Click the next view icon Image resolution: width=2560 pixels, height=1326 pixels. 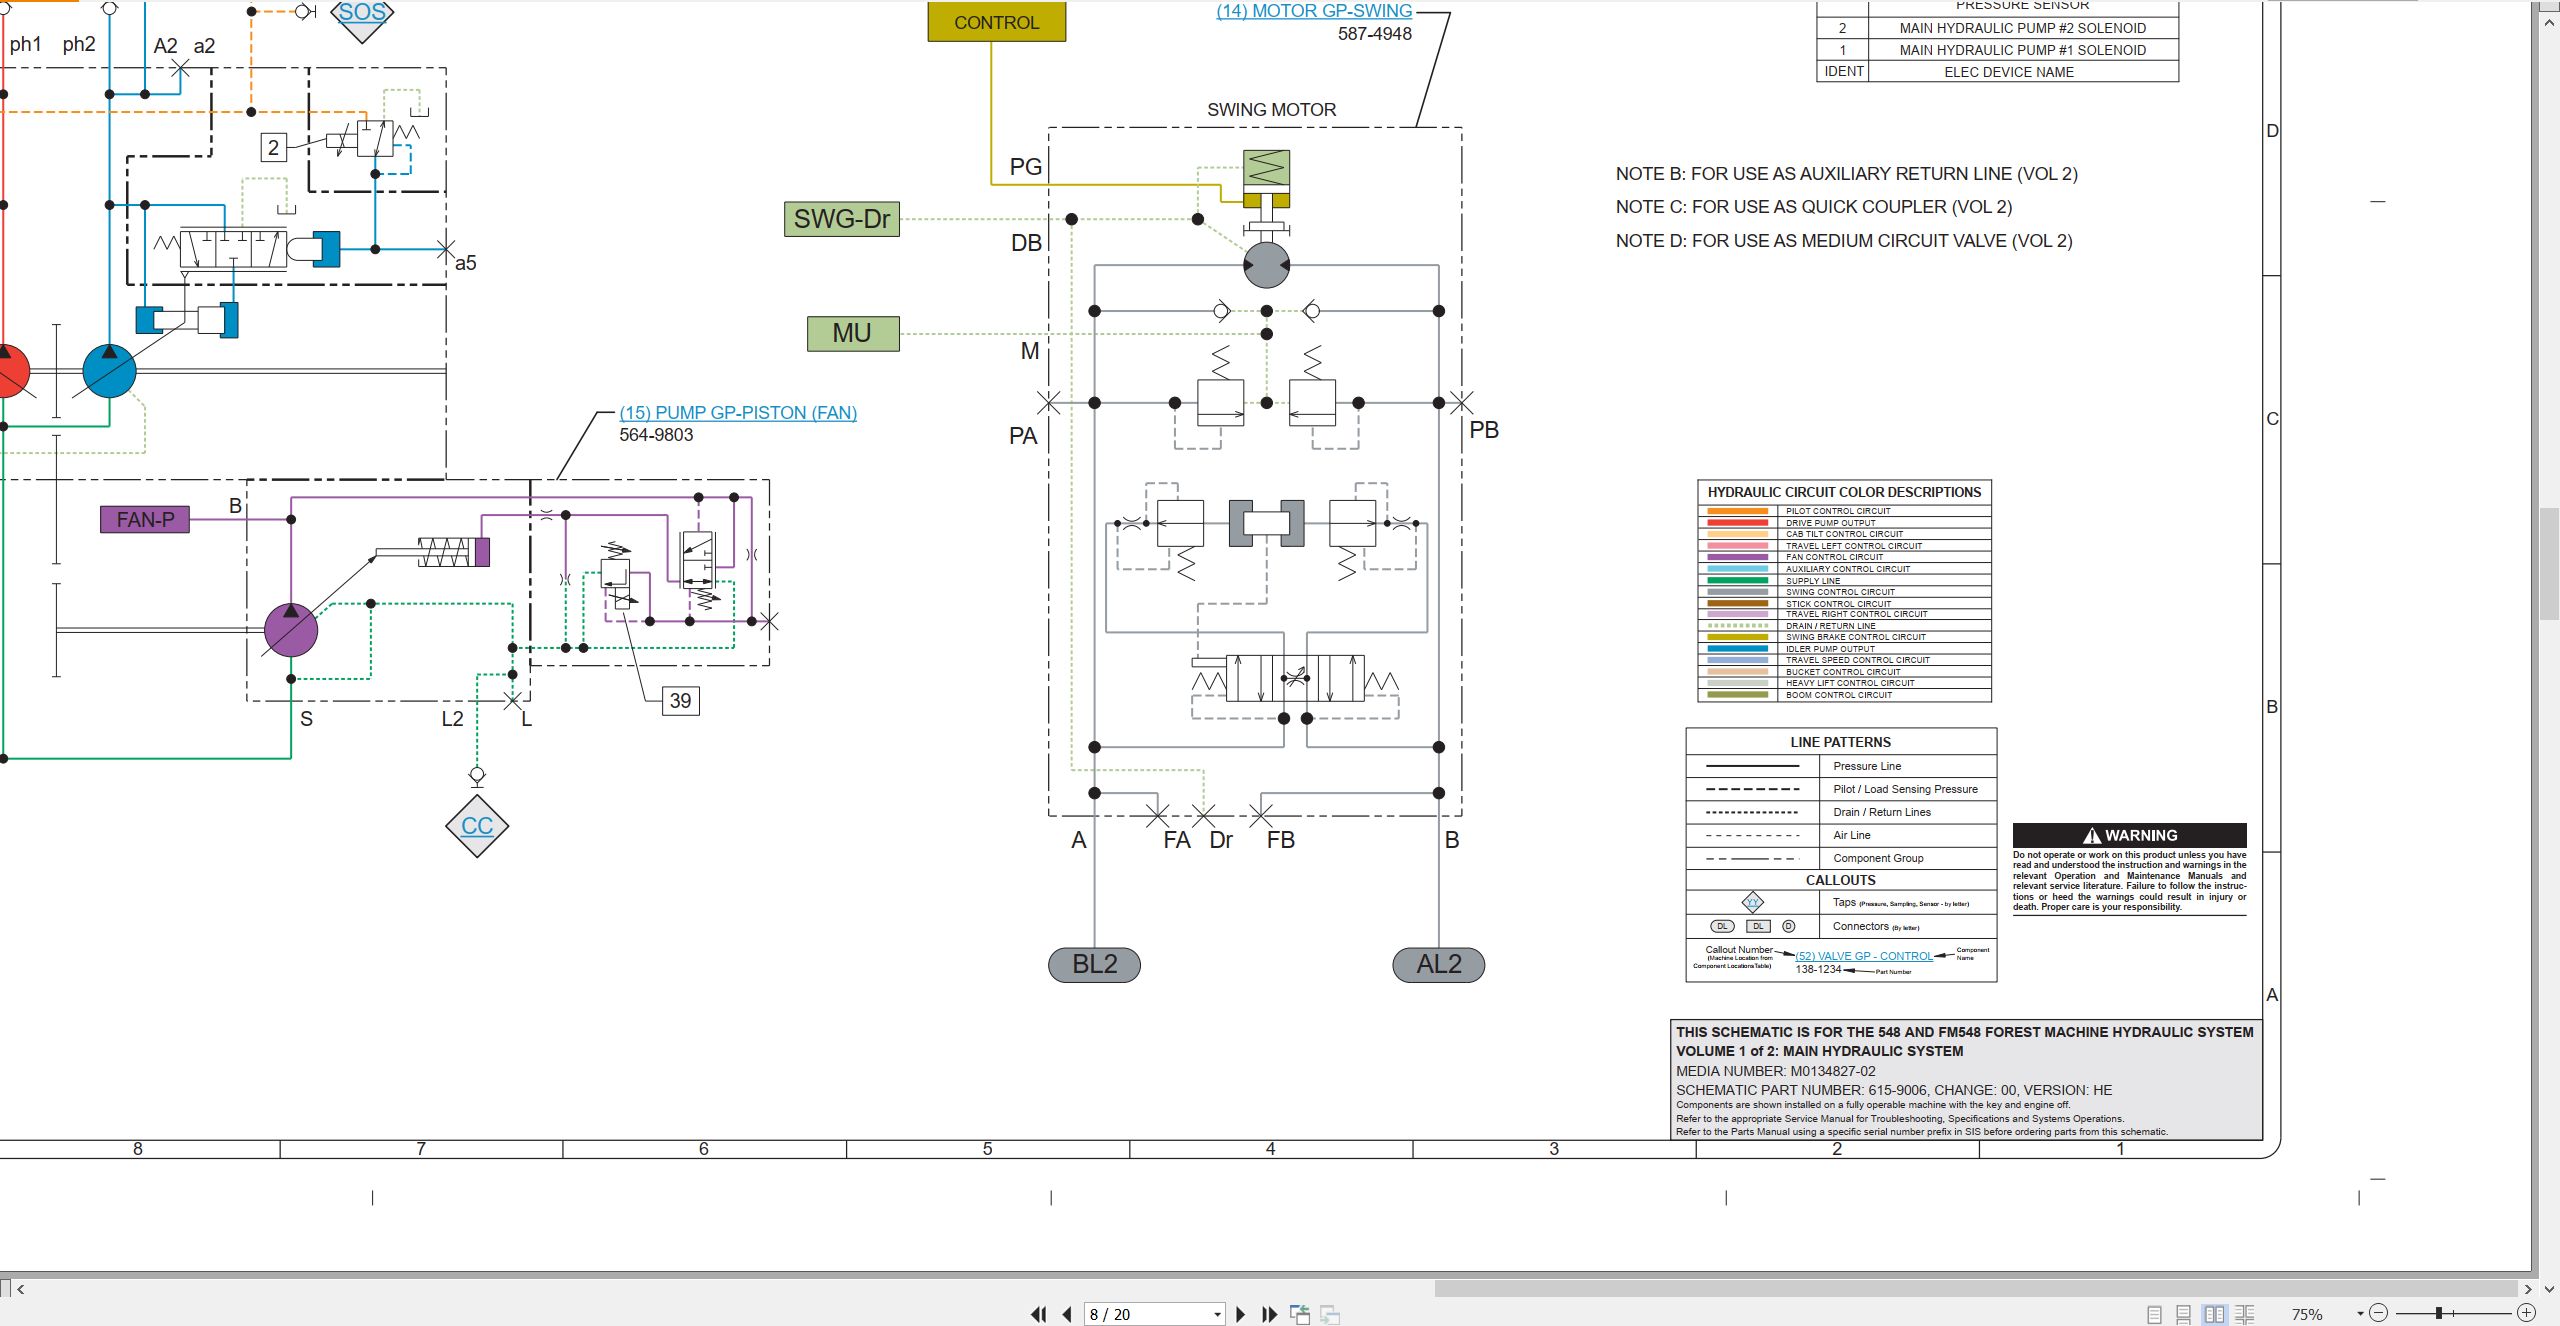(1330, 1314)
